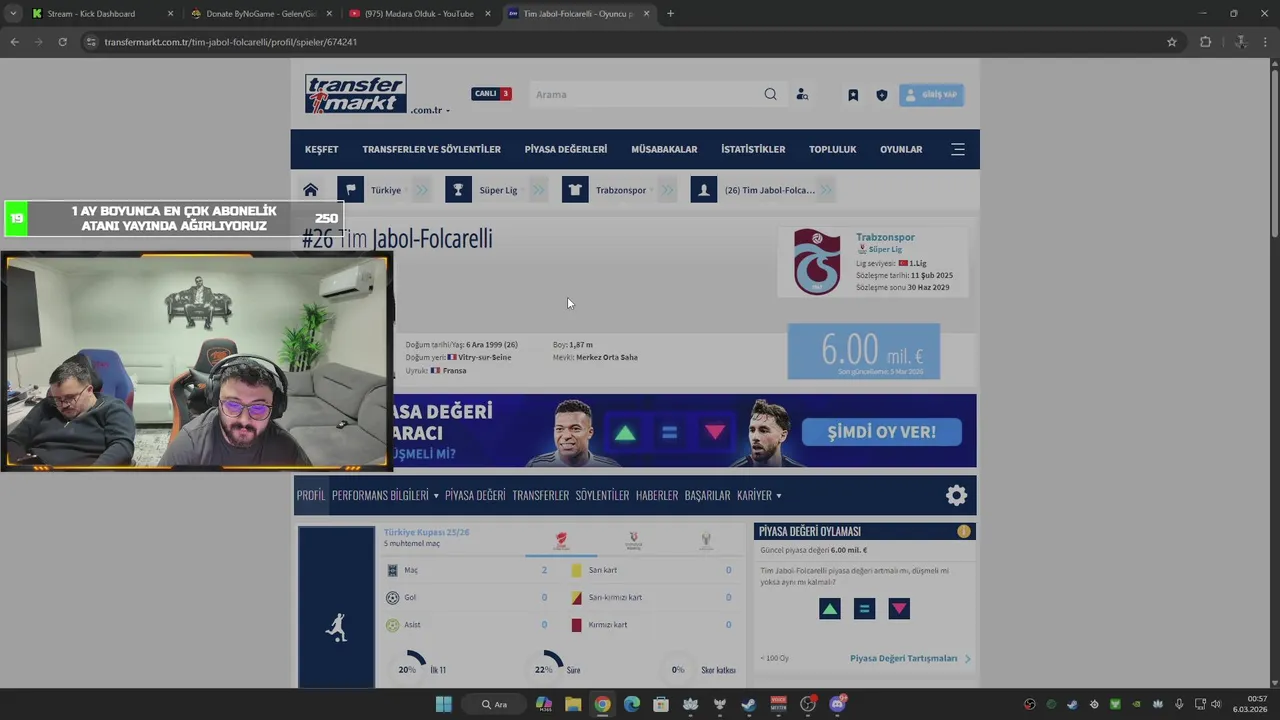Screen dimensions: 1280x720
Task: Open the Türkiye Kupası 25/26 link
Action: click(427, 532)
